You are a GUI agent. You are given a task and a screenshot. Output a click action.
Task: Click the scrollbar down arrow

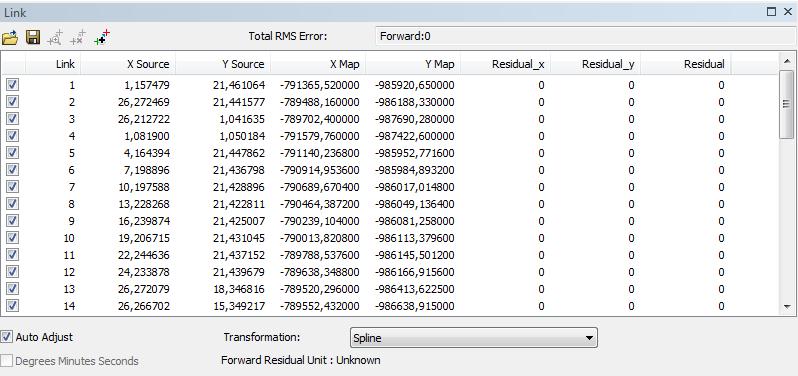pos(787,307)
